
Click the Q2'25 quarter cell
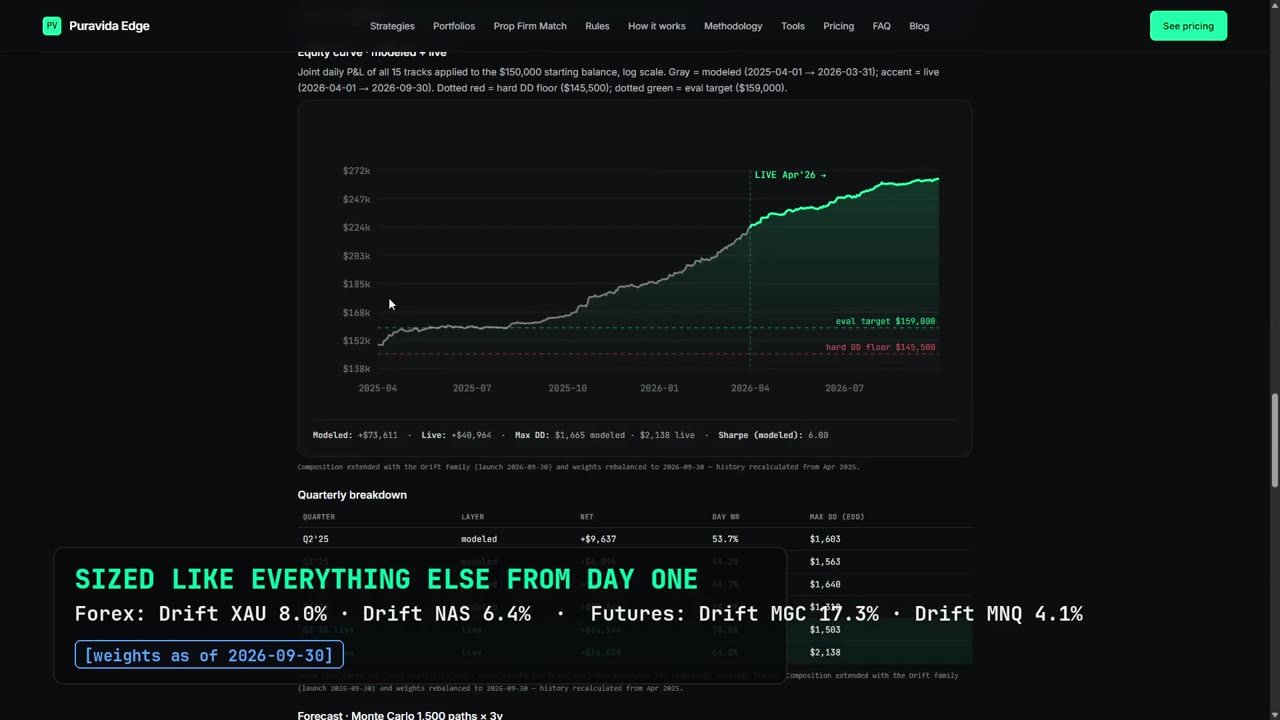[316, 539]
